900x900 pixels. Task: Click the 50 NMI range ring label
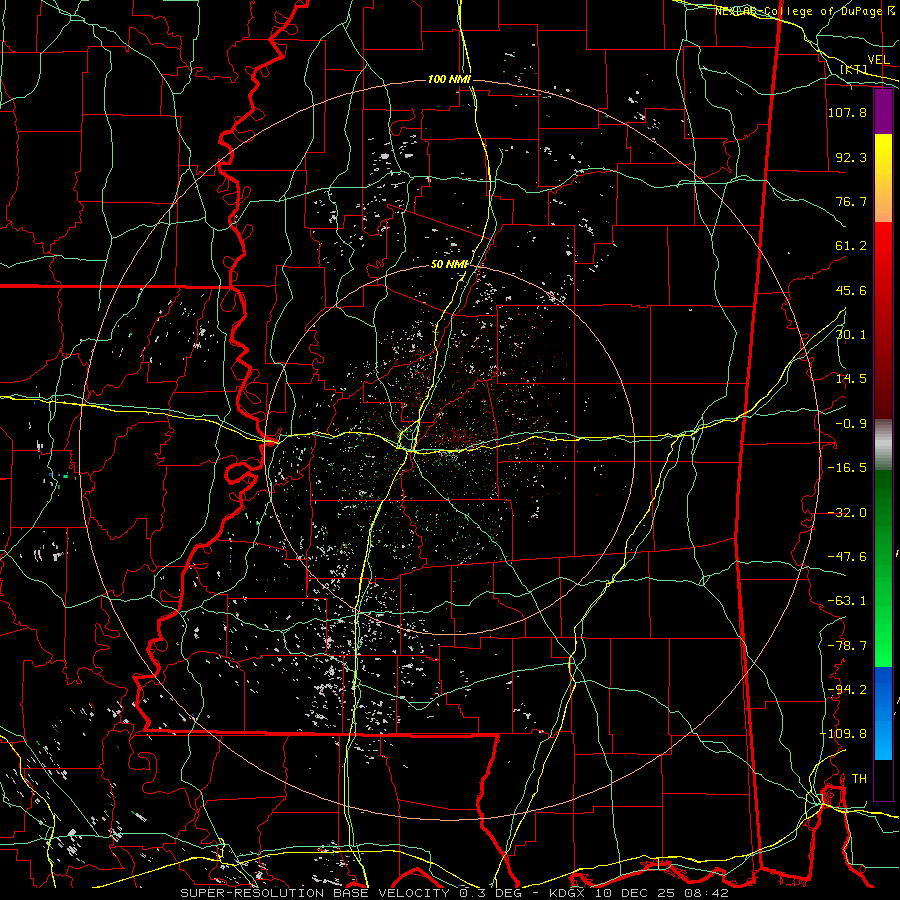pyautogui.click(x=449, y=265)
